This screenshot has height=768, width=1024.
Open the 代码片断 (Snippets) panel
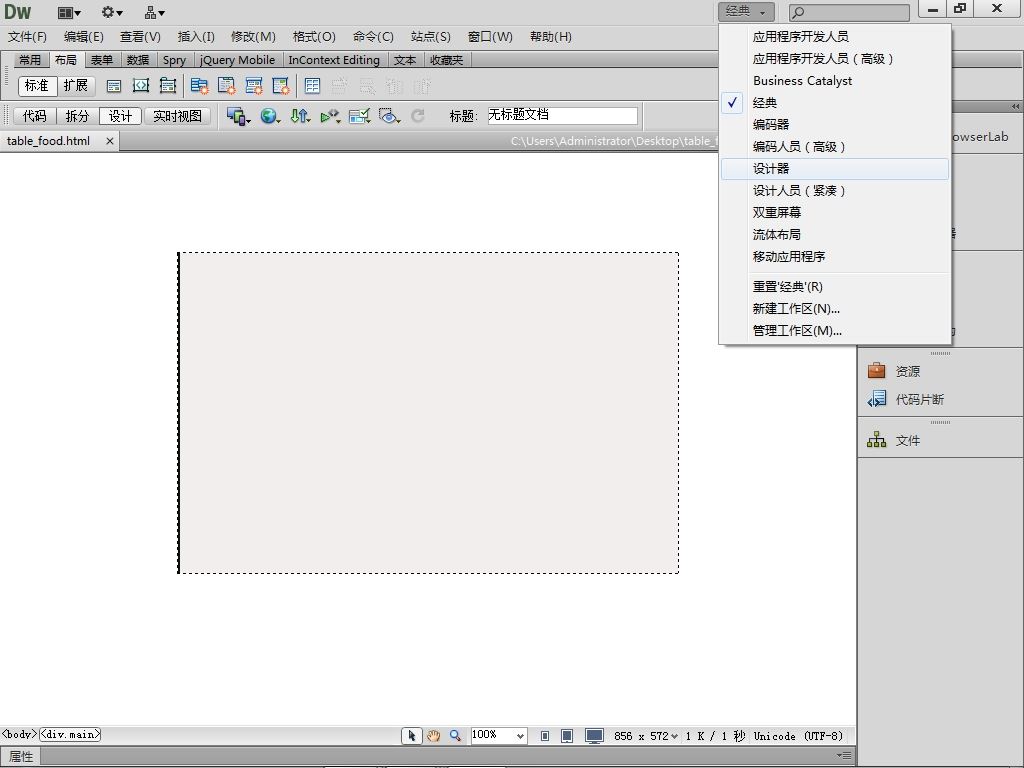(x=918, y=399)
